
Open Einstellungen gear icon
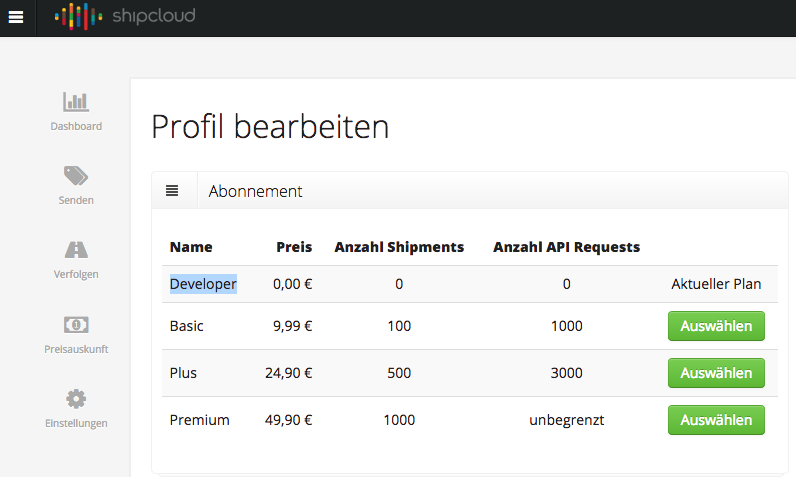pyautogui.click(x=76, y=399)
